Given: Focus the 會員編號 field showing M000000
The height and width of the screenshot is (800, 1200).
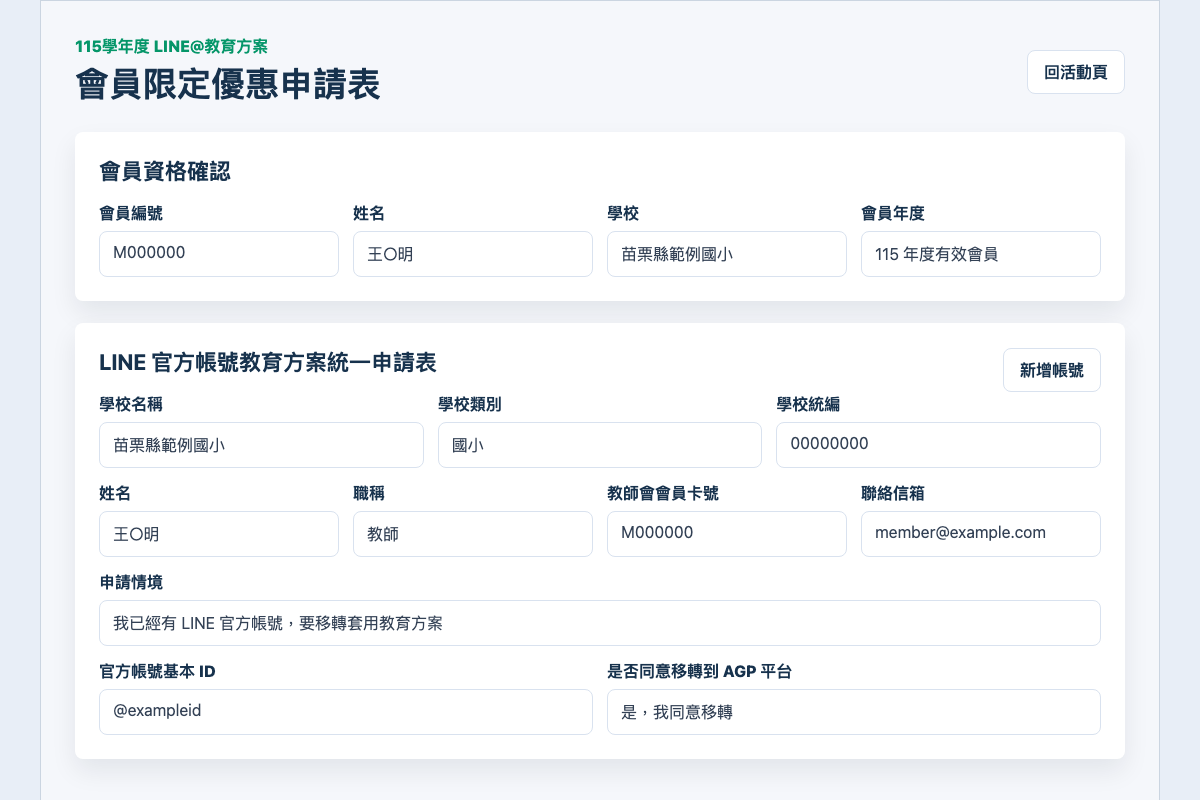Looking at the screenshot, I should click(219, 254).
